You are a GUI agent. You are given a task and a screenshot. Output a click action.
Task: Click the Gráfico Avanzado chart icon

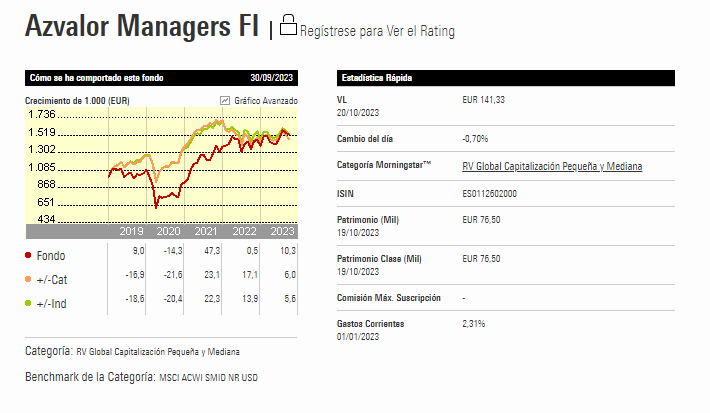coord(224,101)
